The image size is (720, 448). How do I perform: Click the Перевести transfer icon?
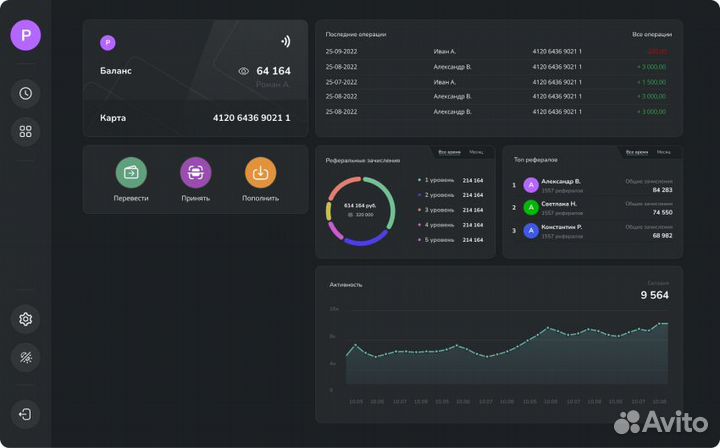pyautogui.click(x=131, y=173)
